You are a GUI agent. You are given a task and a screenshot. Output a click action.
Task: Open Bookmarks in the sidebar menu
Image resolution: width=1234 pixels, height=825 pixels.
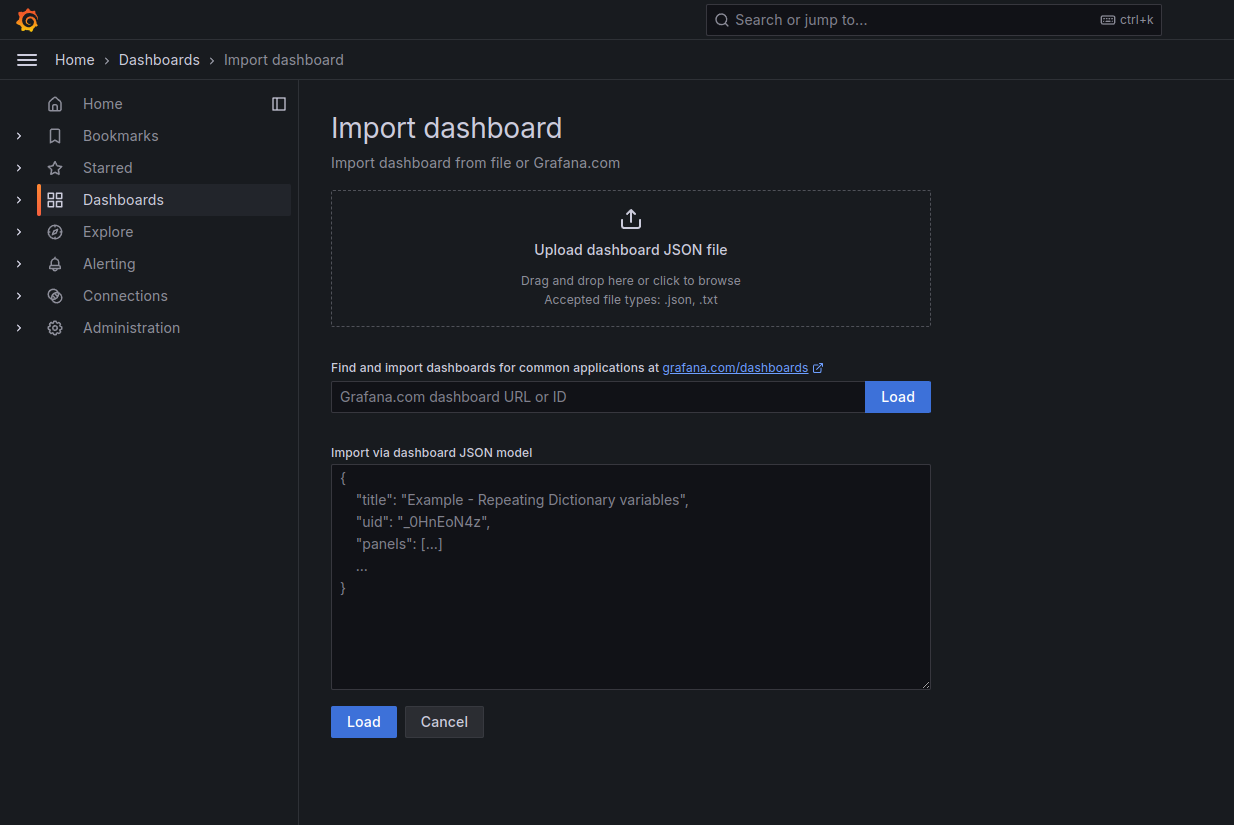(x=121, y=136)
